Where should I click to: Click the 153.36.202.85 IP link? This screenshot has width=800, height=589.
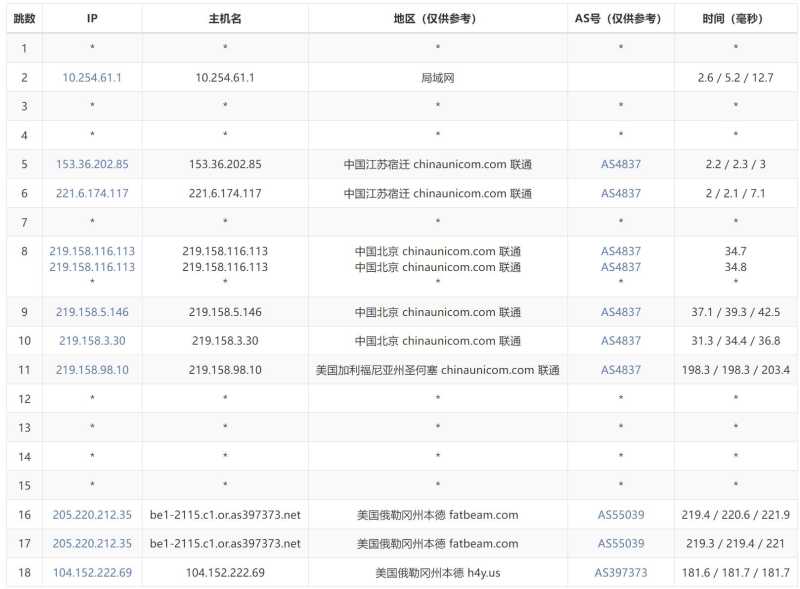tap(91, 164)
